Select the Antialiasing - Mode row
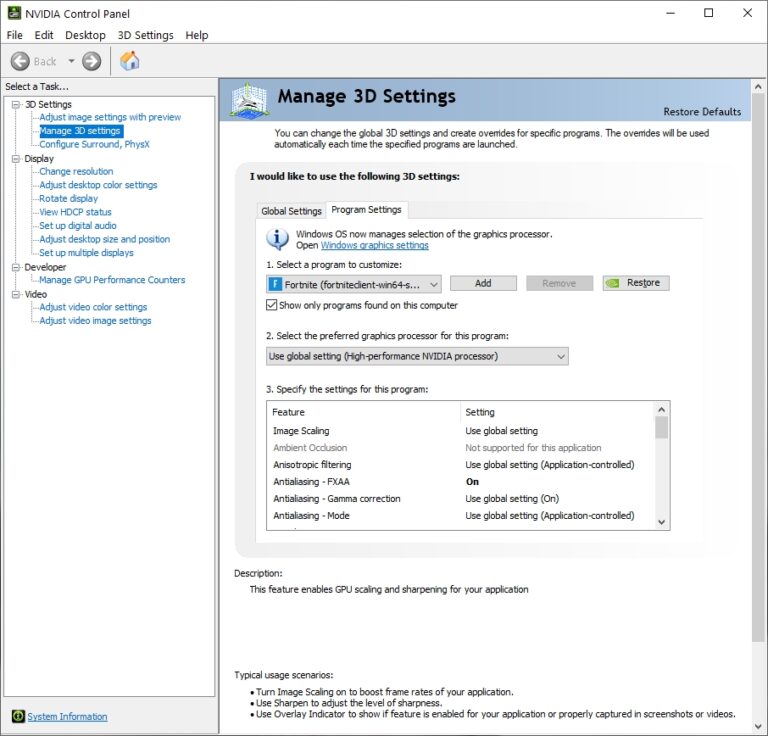Image resolution: width=768 pixels, height=736 pixels. [460, 516]
